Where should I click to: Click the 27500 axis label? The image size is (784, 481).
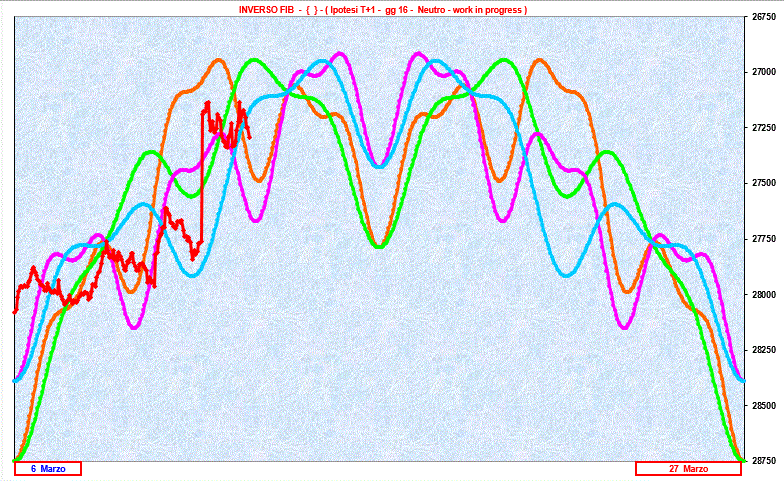(764, 183)
